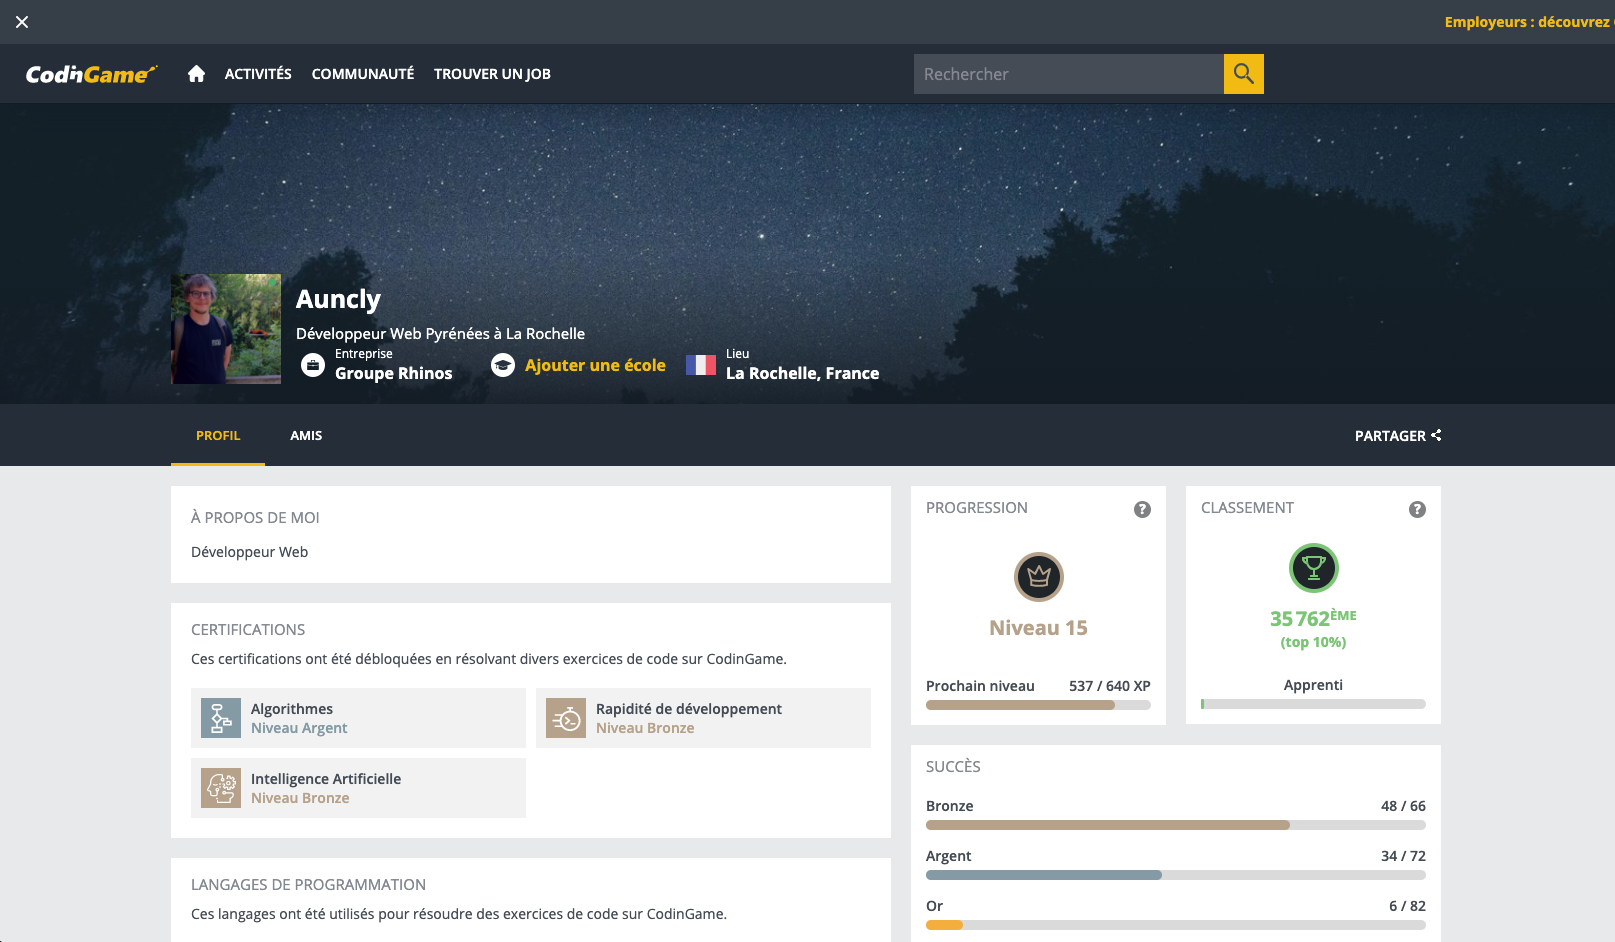
Task: Select the crown Niveau 15 icon
Action: click(1038, 577)
